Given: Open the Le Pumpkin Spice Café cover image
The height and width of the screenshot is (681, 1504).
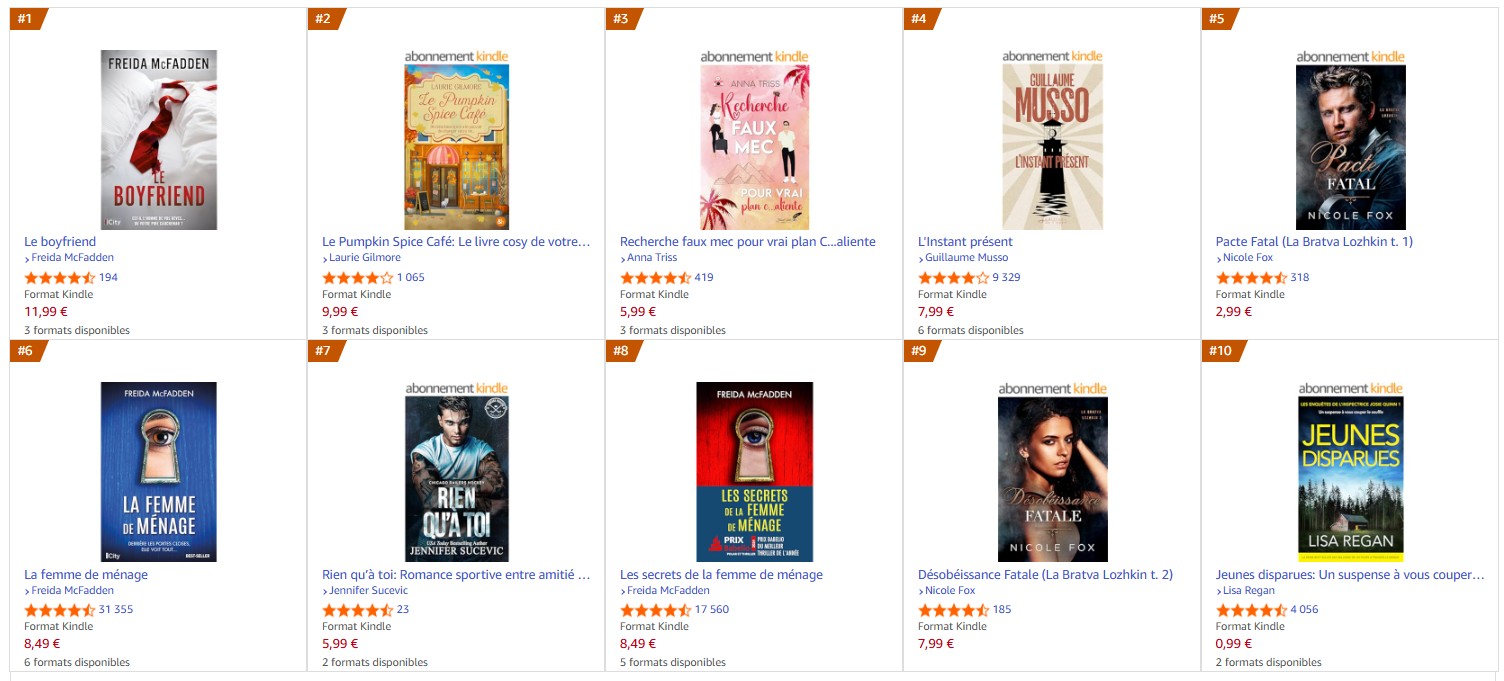Looking at the screenshot, I should point(456,147).
